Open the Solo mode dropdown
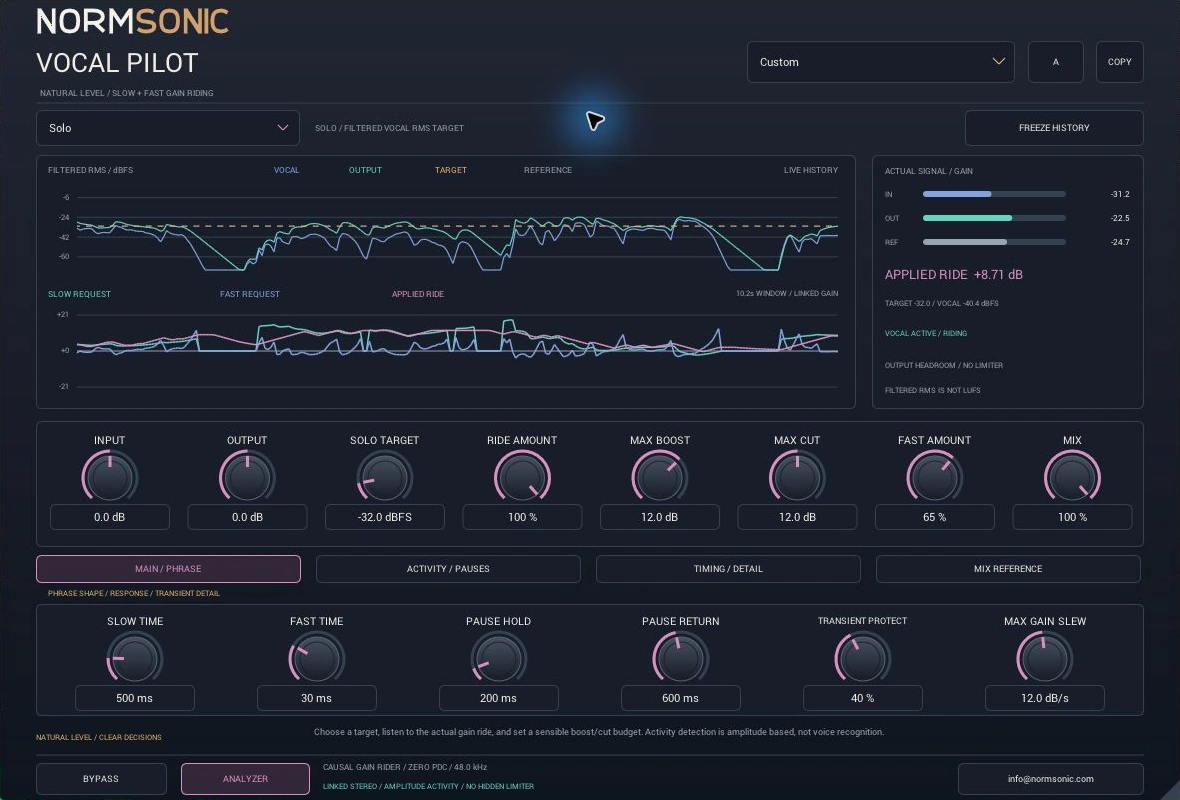1180x800 pixels. [168, 128]
